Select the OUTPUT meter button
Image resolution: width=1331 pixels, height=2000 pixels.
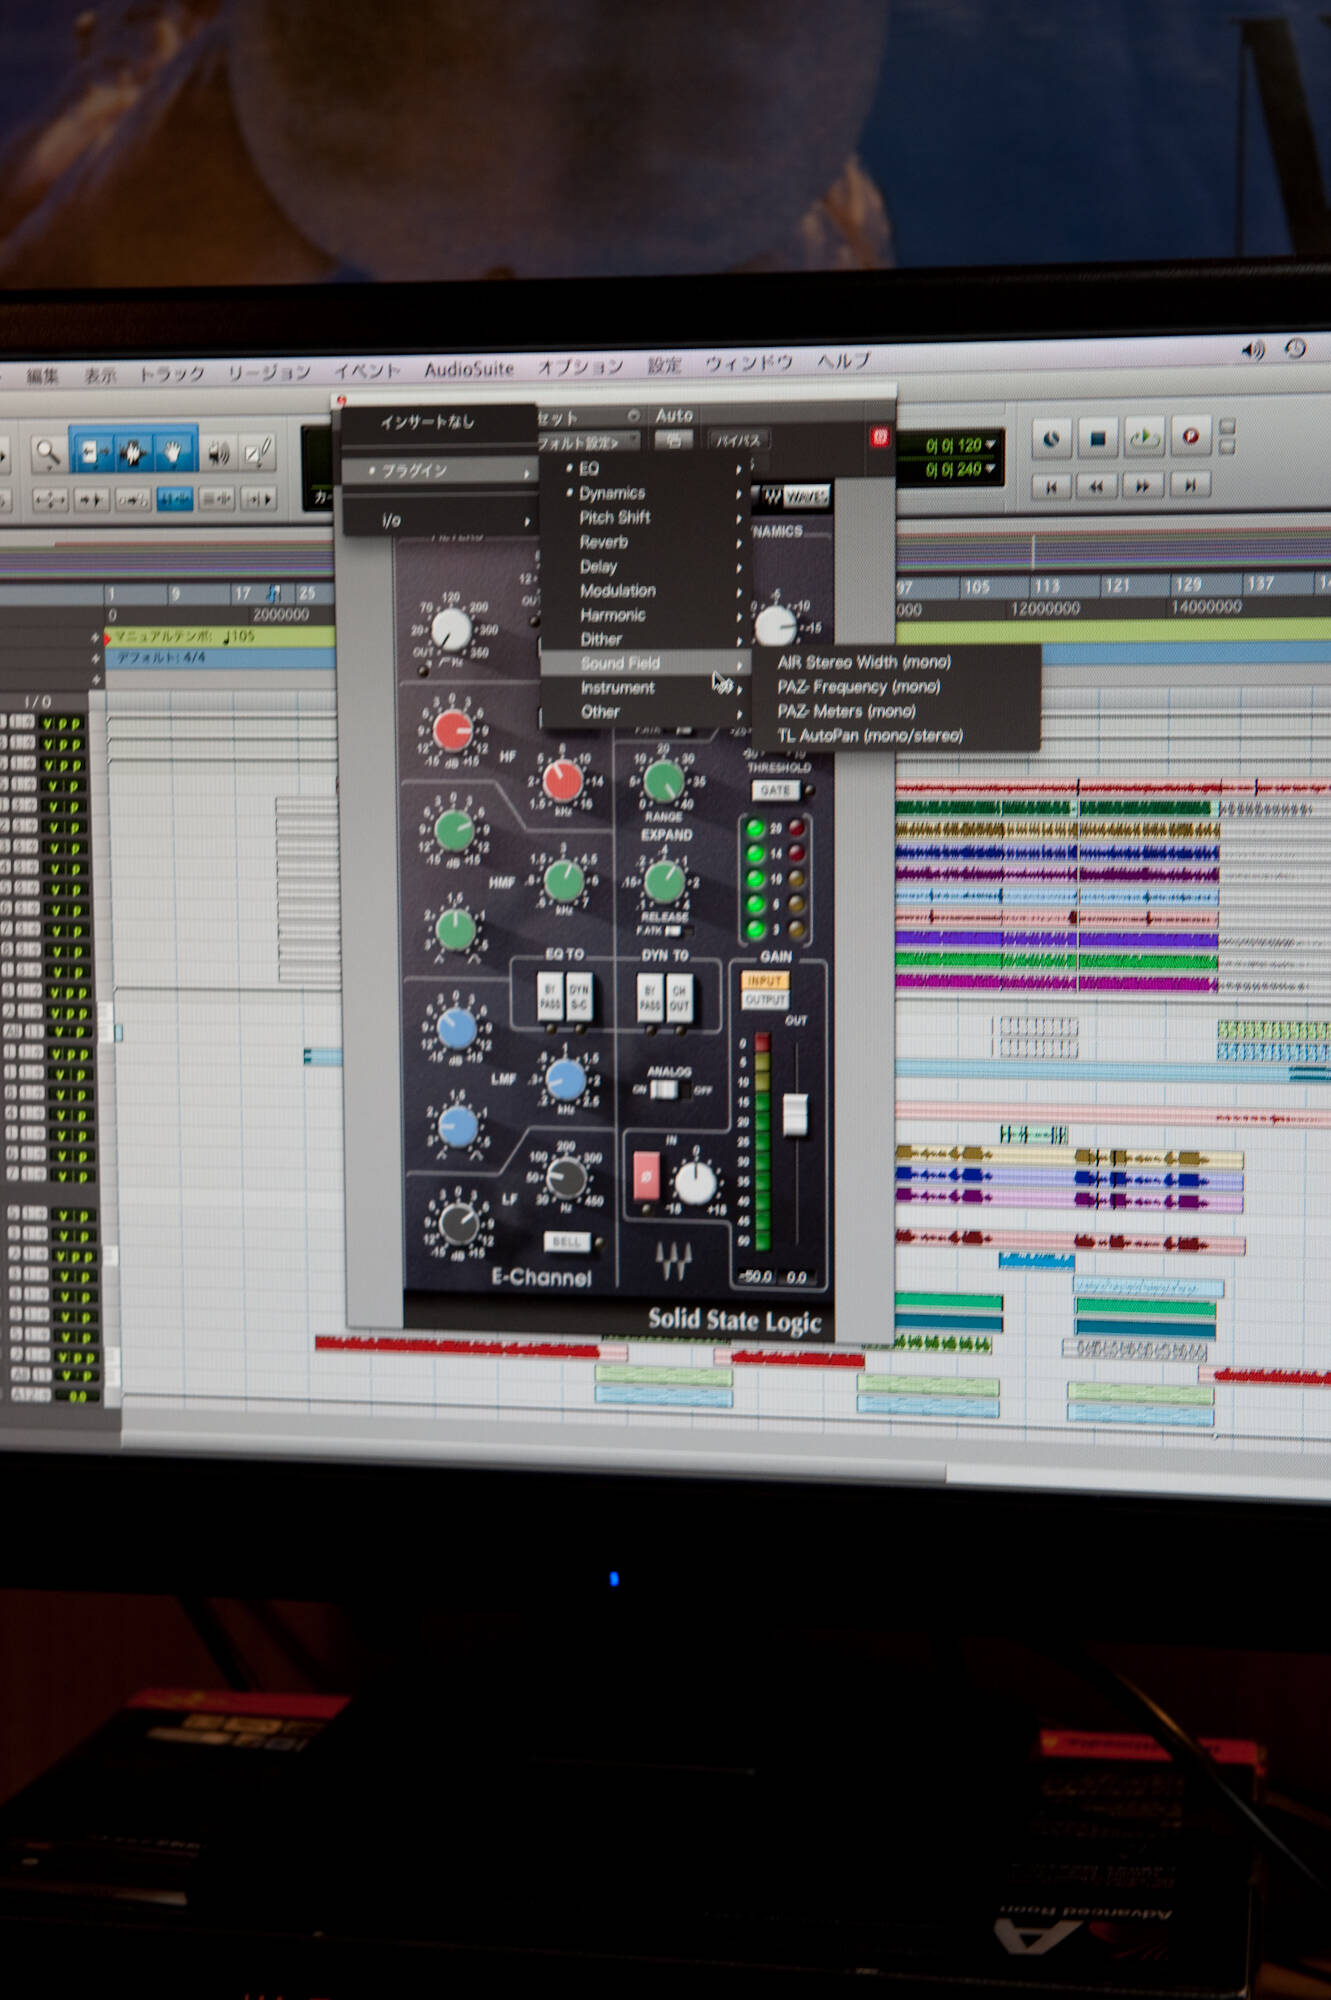click(x=765, y=999)
